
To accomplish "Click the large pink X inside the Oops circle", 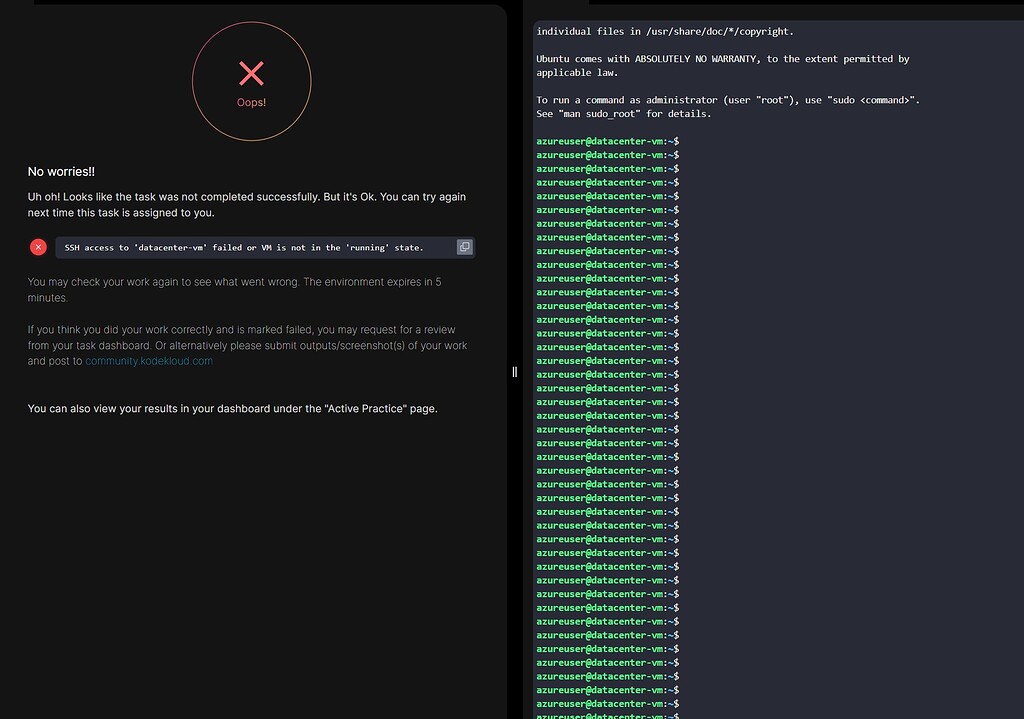I will point(251,73).
